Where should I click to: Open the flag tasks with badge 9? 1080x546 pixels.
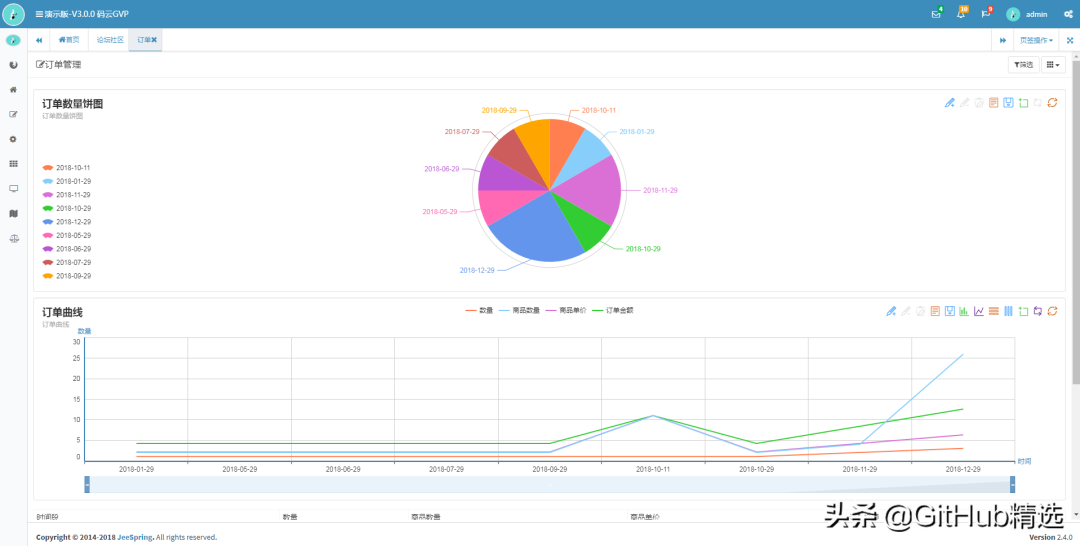pos(986,14)
